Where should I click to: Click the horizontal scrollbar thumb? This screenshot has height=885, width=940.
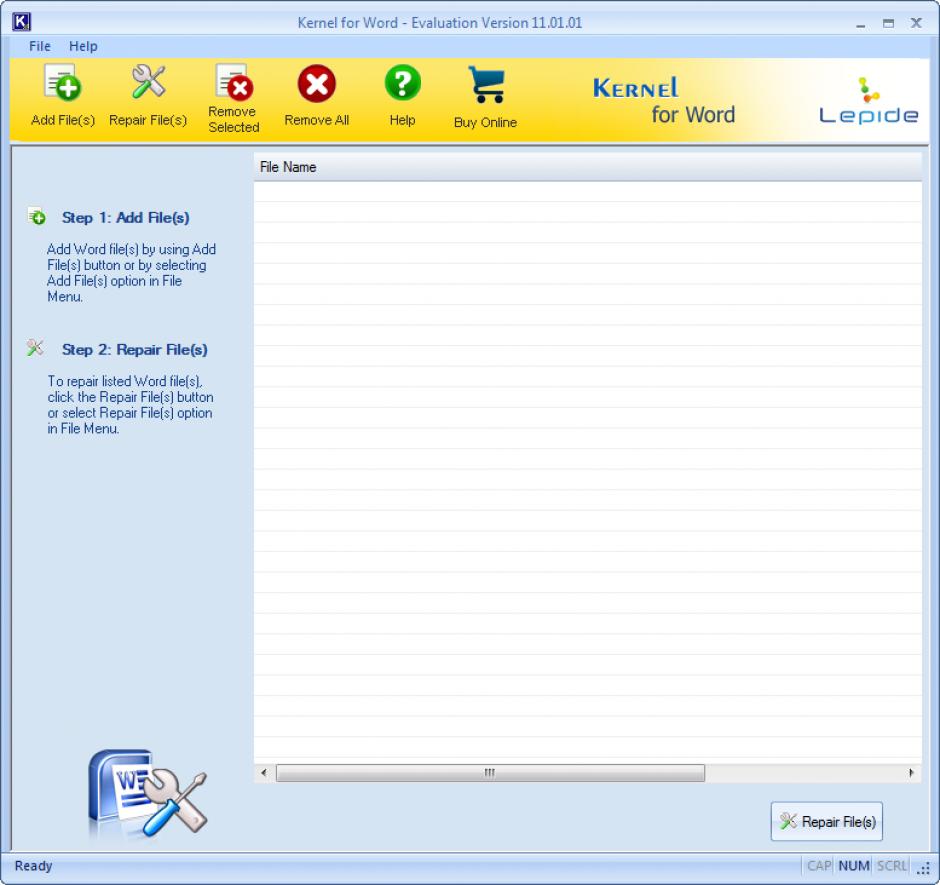(x=490, y=773)
